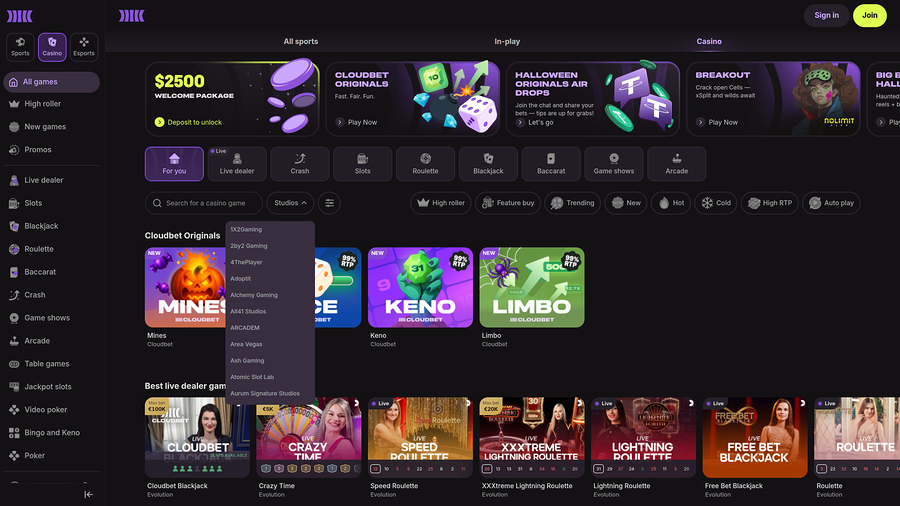Choose Alchemy Gaming from studios list
This screenshot has width=900, height=506.
click(x=270, y=295)
